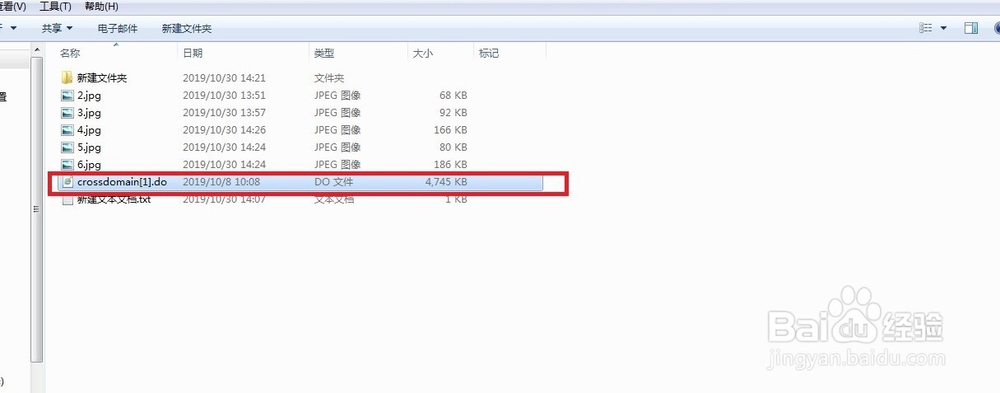1000x393 pixels.
Task: Sort by the 标记 column header
Action: [489, 54]
